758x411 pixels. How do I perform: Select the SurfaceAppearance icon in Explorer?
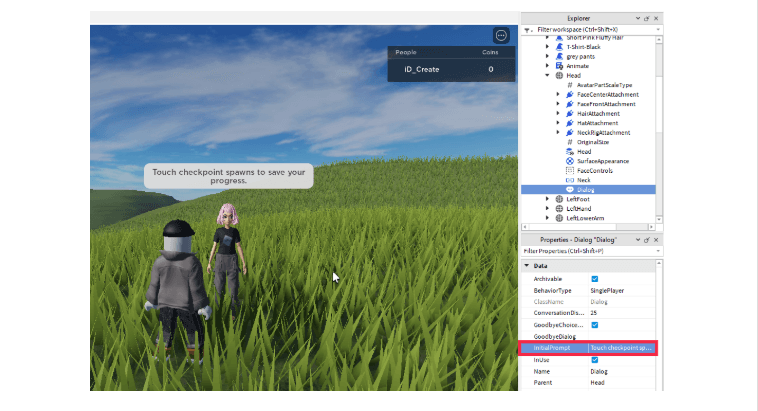[x=569, y=161]
